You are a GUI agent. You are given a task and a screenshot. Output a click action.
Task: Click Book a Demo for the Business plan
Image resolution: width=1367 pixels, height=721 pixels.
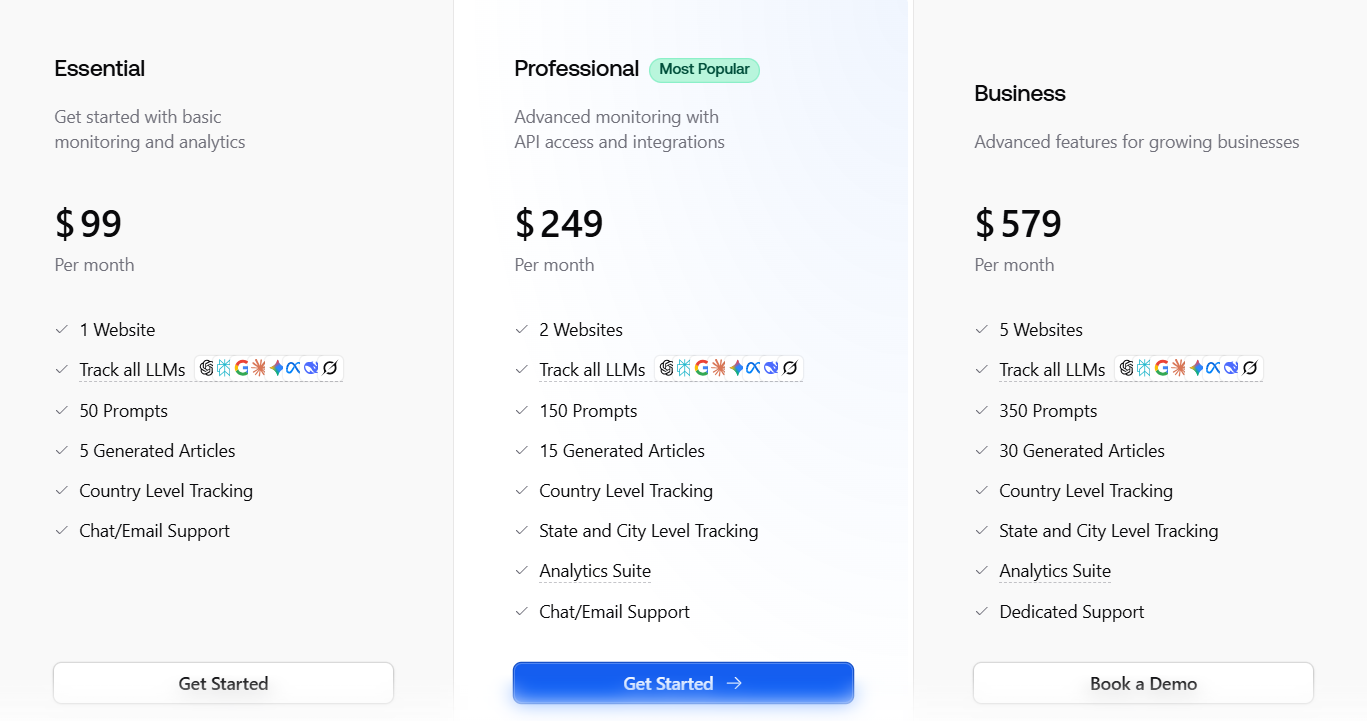tap(1143, 683)
